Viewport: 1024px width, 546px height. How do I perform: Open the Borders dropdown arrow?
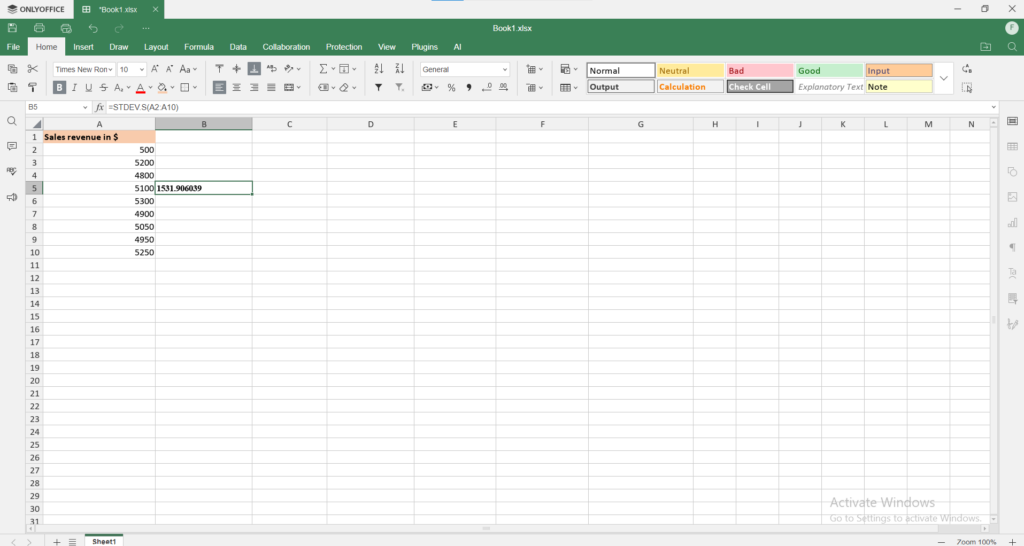pyautogui.click(x=195, y=87)
